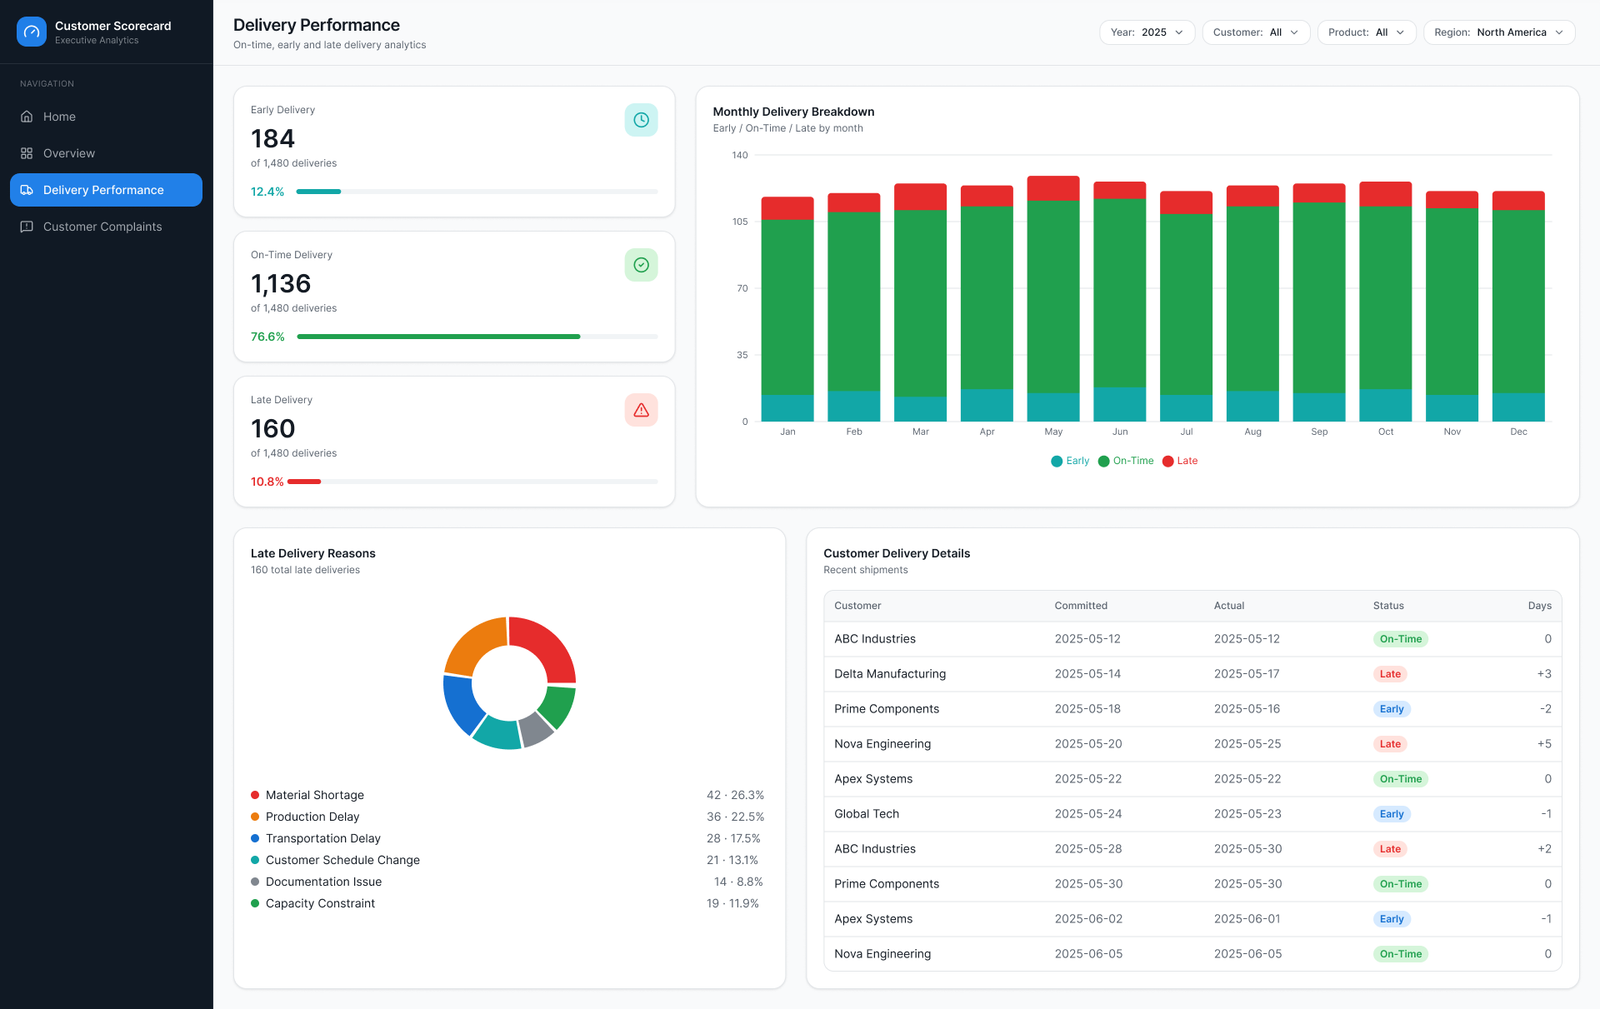Click the green Capacity Constraint legend dot

[255, 903]
